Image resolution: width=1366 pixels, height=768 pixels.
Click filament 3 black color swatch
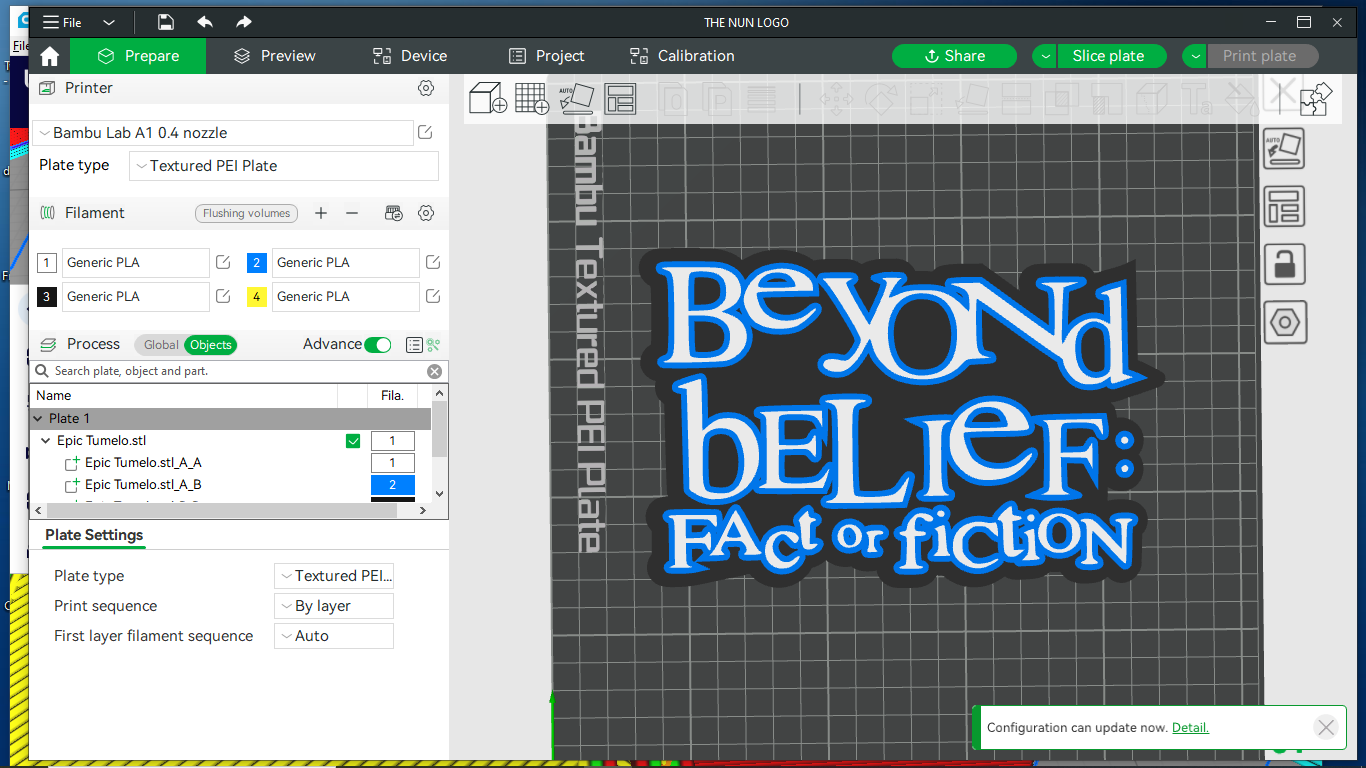(x=47, y=297)
